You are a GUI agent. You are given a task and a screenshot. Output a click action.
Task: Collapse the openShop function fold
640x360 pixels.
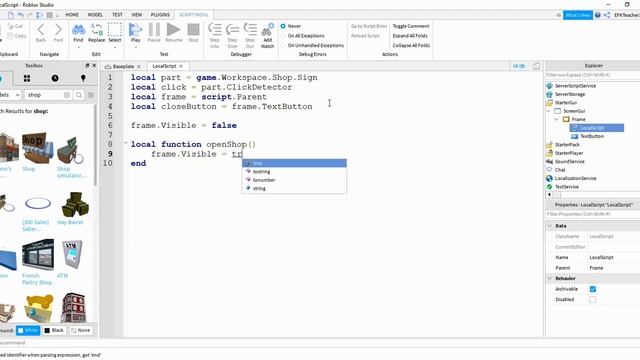[x=126, y=143]
